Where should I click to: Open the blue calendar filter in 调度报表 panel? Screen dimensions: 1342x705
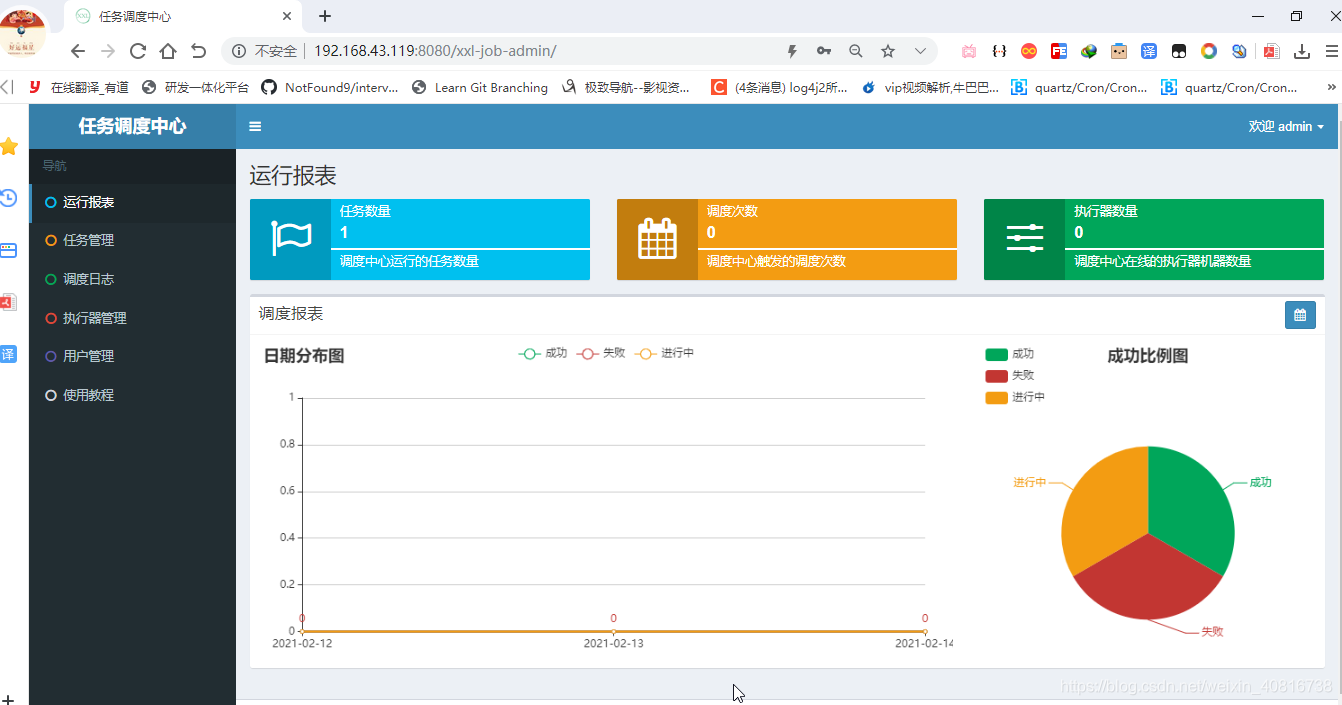1300,314
